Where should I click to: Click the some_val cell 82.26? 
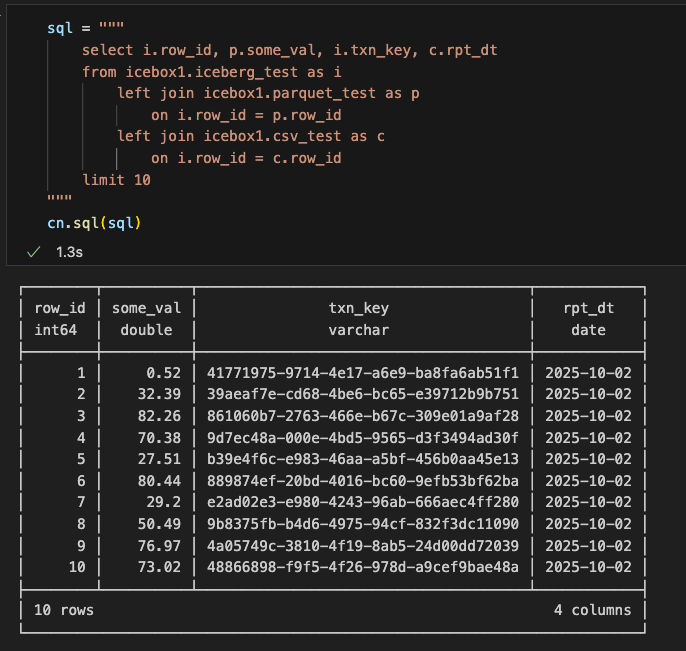(159, 416)
